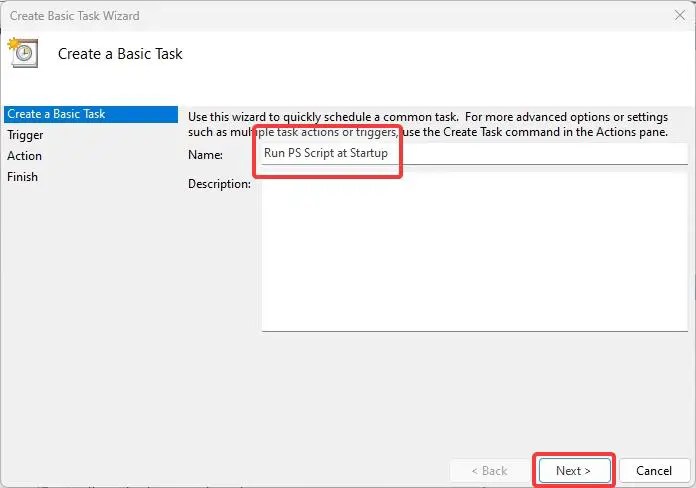Click inside the Description text area
Viewport: 696px width, 488px height.
pyautogui.click(x=475, y=252)
